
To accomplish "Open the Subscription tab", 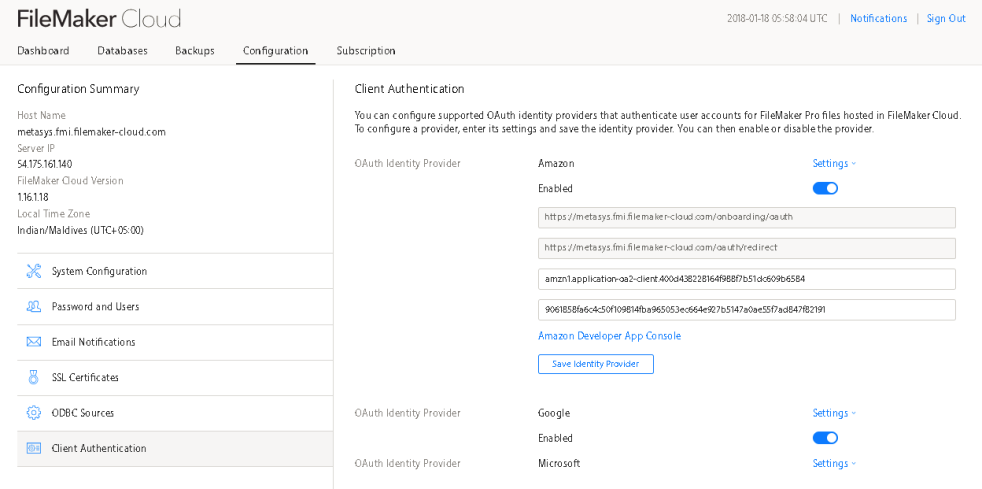I will pyautogui.click(x=366, y=51).
